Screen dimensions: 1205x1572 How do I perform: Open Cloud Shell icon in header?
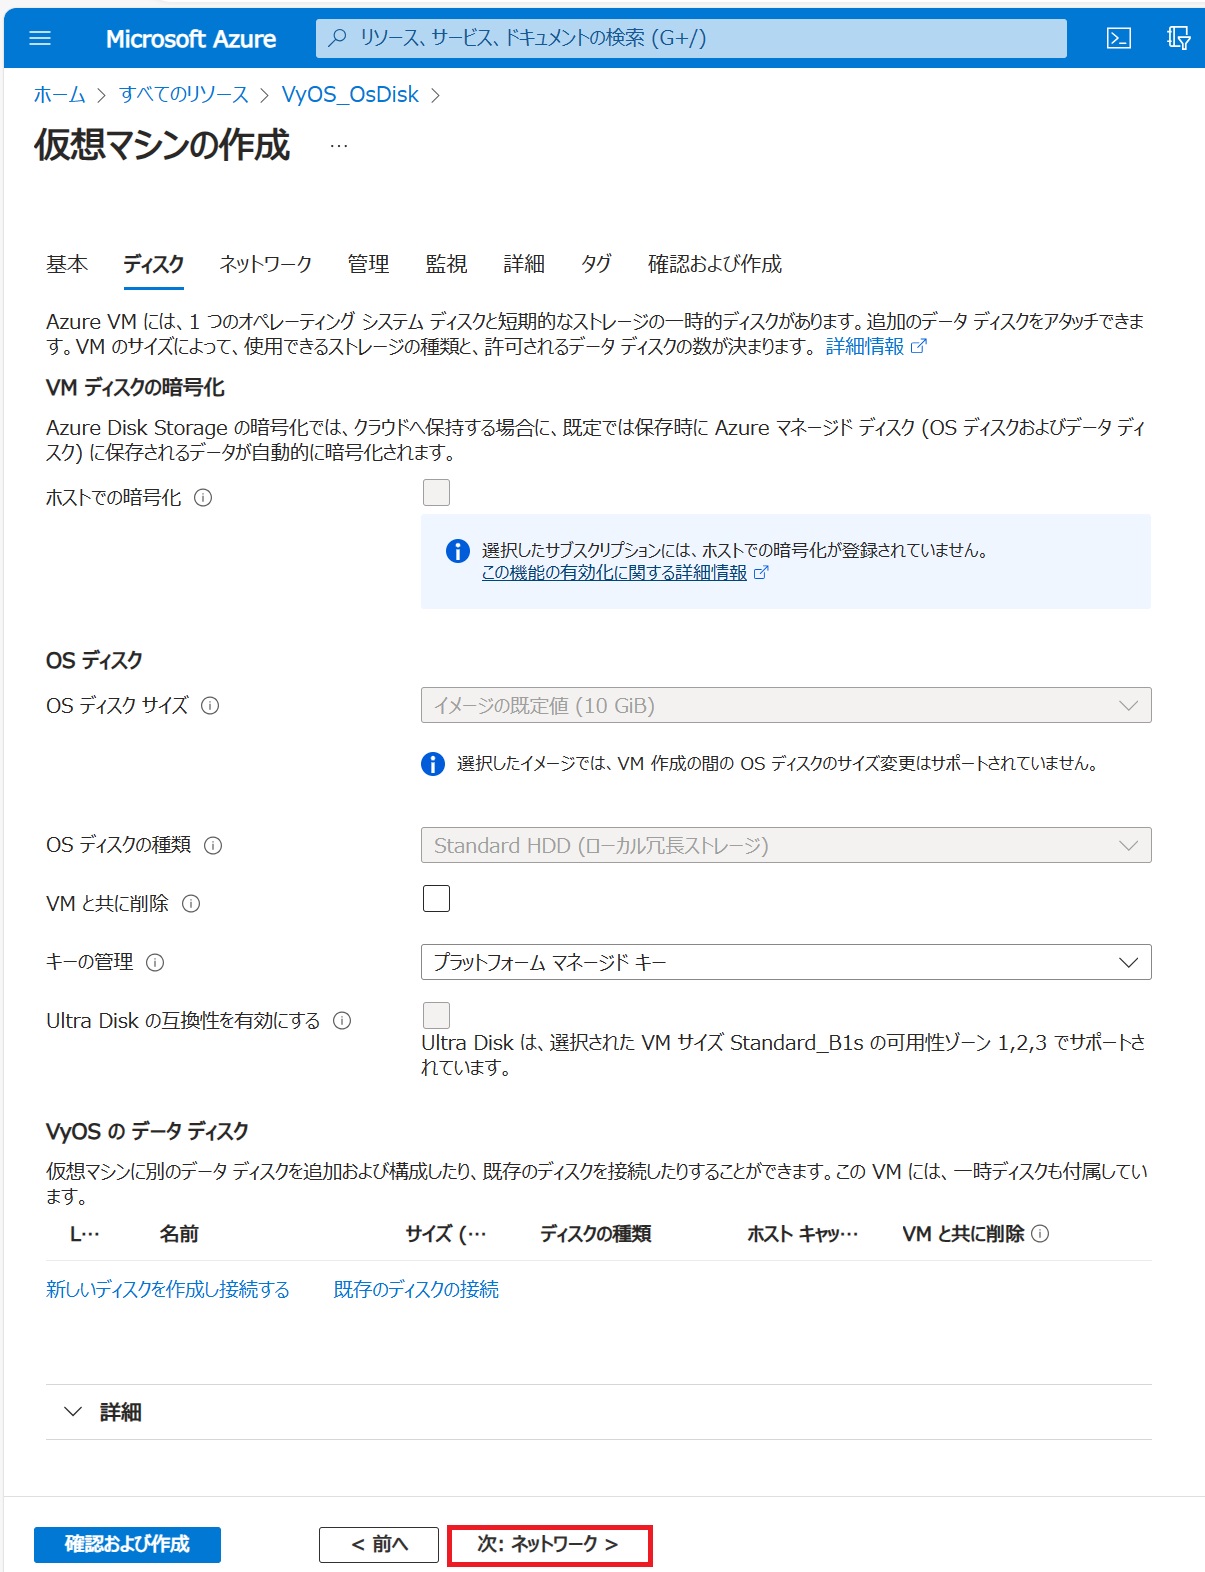click(1119, 38)
